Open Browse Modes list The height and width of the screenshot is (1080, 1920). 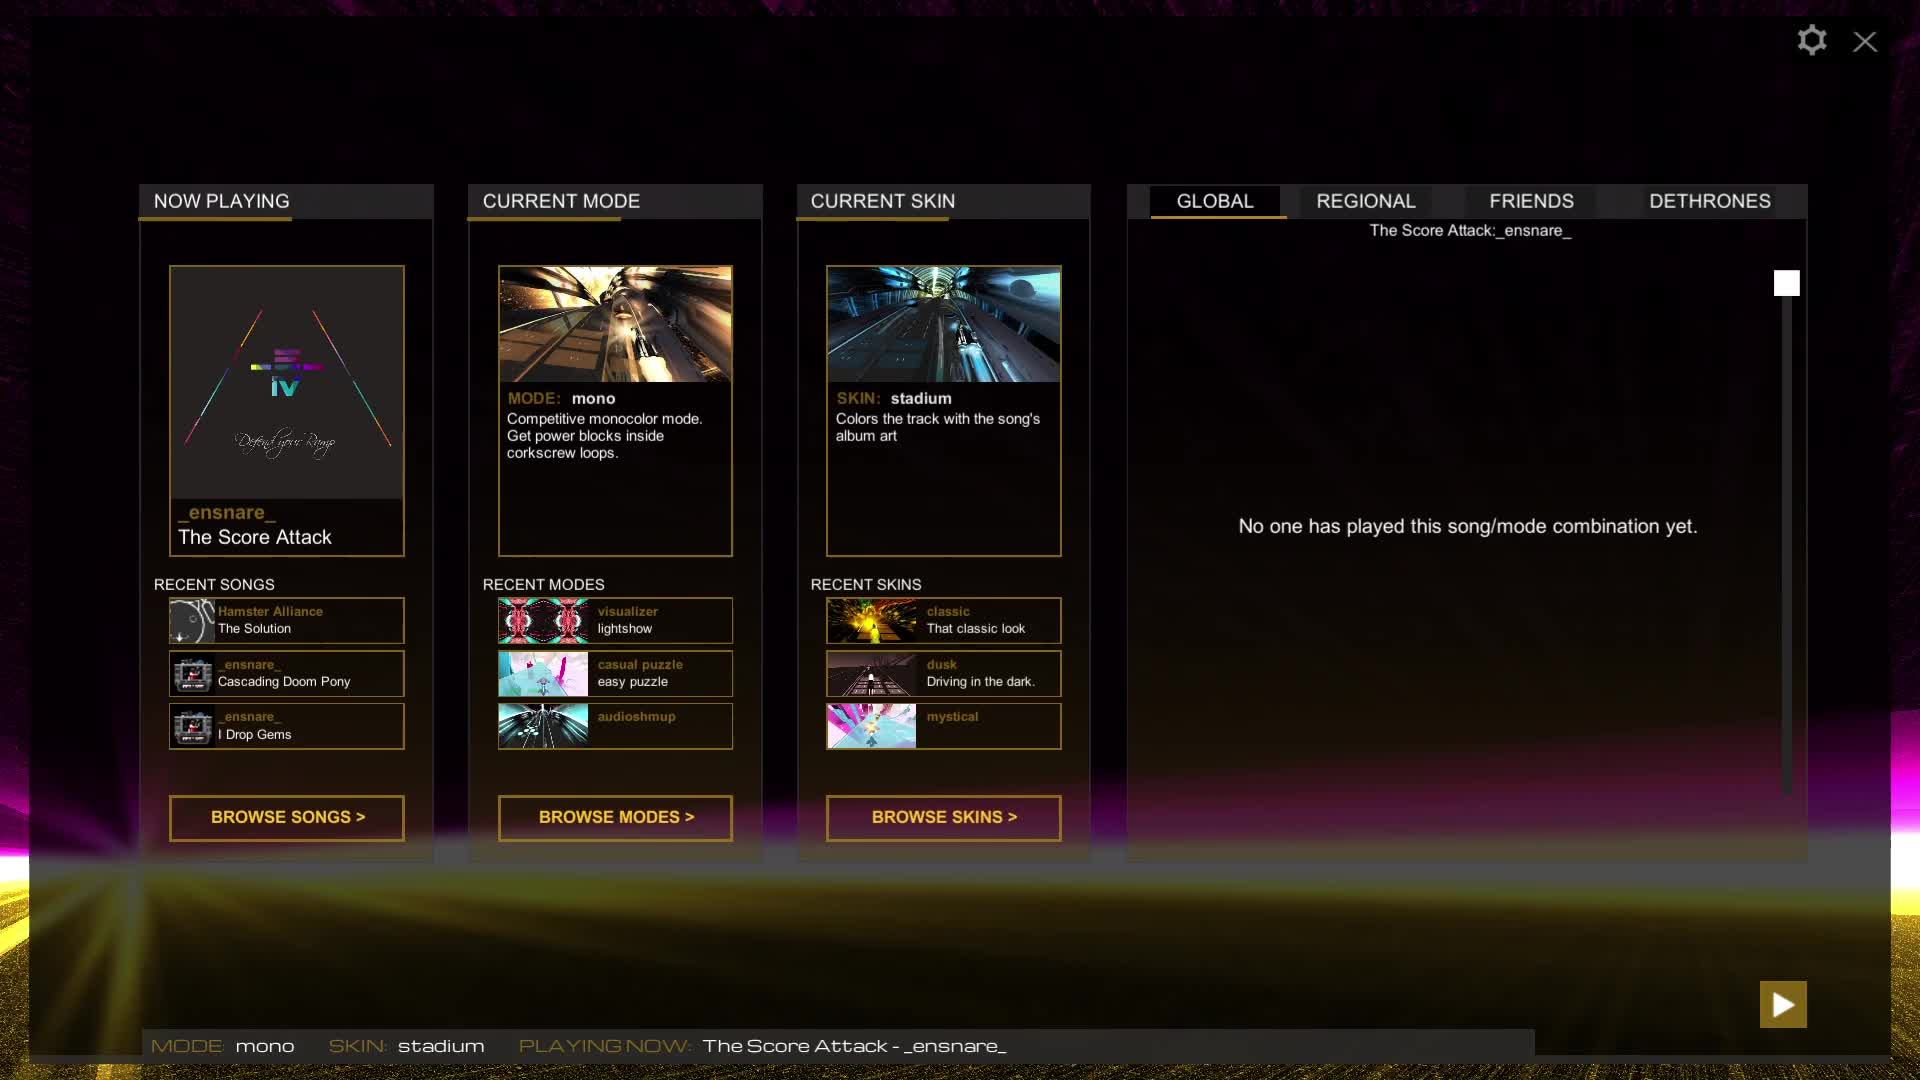[x=615, y=817]
